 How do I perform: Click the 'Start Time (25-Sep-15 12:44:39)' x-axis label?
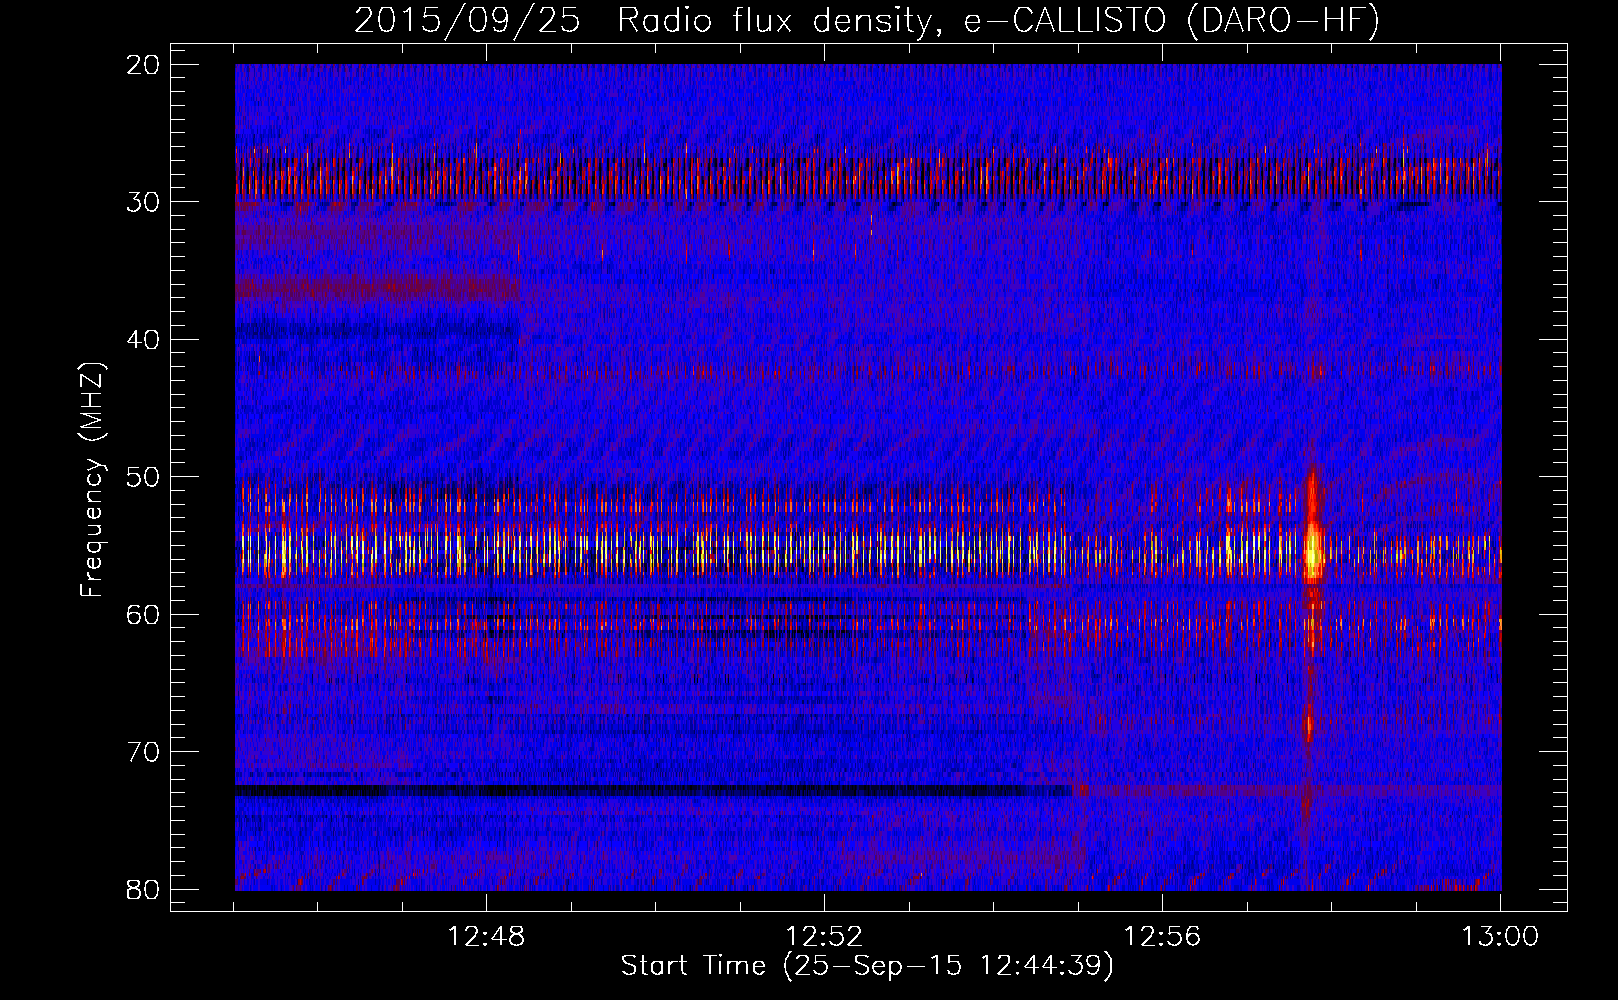867,966
